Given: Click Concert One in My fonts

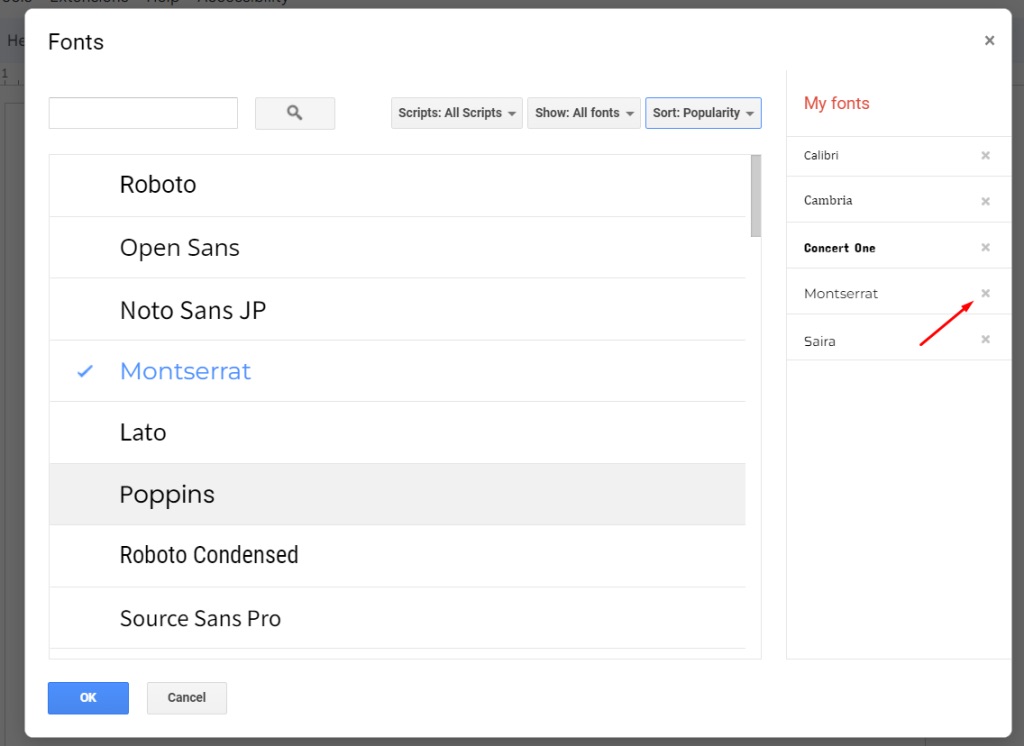Looking at the screenshot, I should point(840,248).
